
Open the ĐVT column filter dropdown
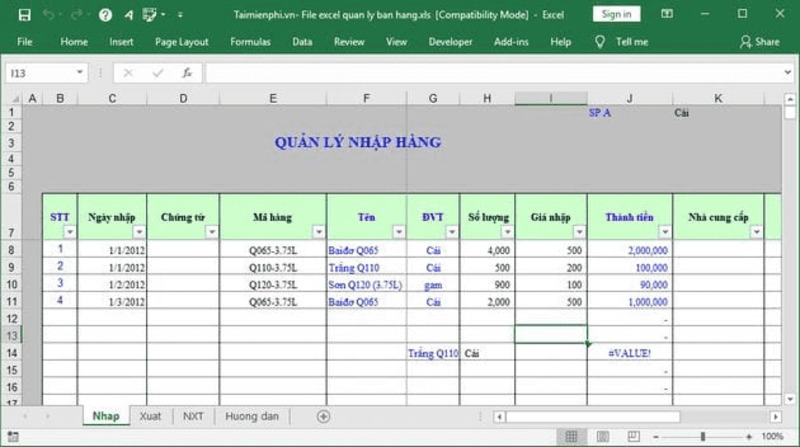tap(452, 232)
